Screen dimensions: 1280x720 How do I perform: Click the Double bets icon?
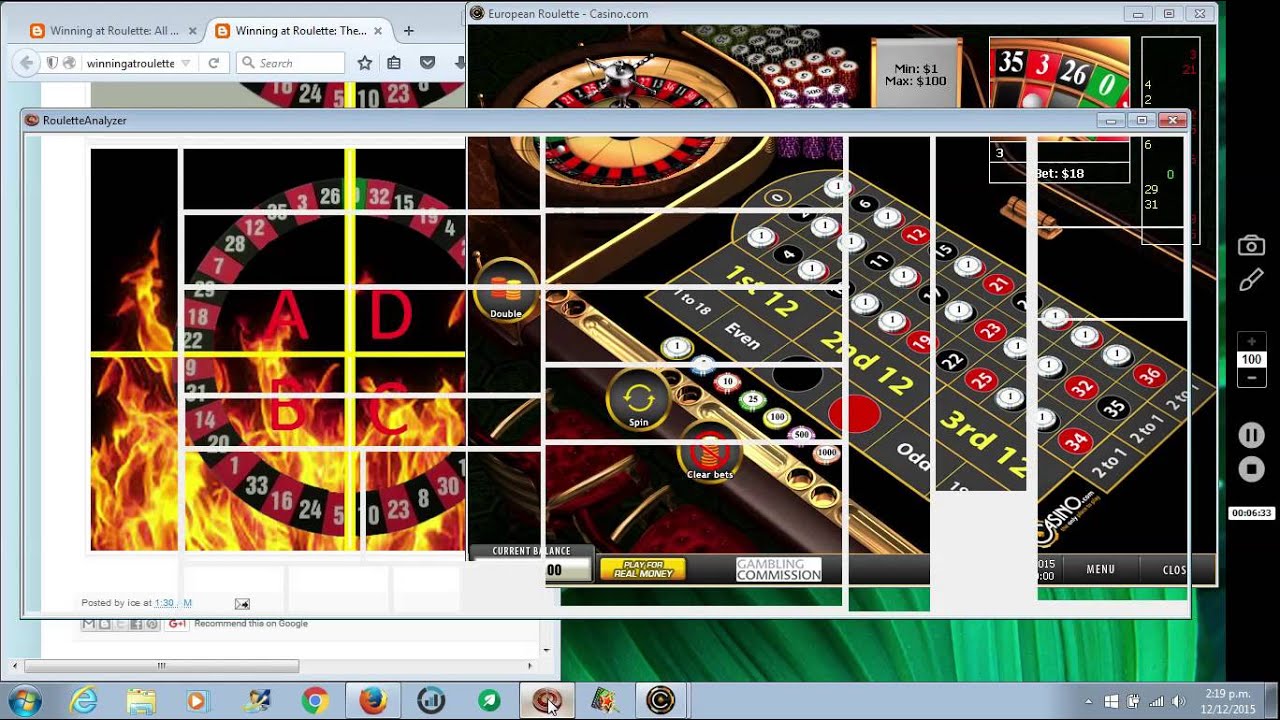506,290
